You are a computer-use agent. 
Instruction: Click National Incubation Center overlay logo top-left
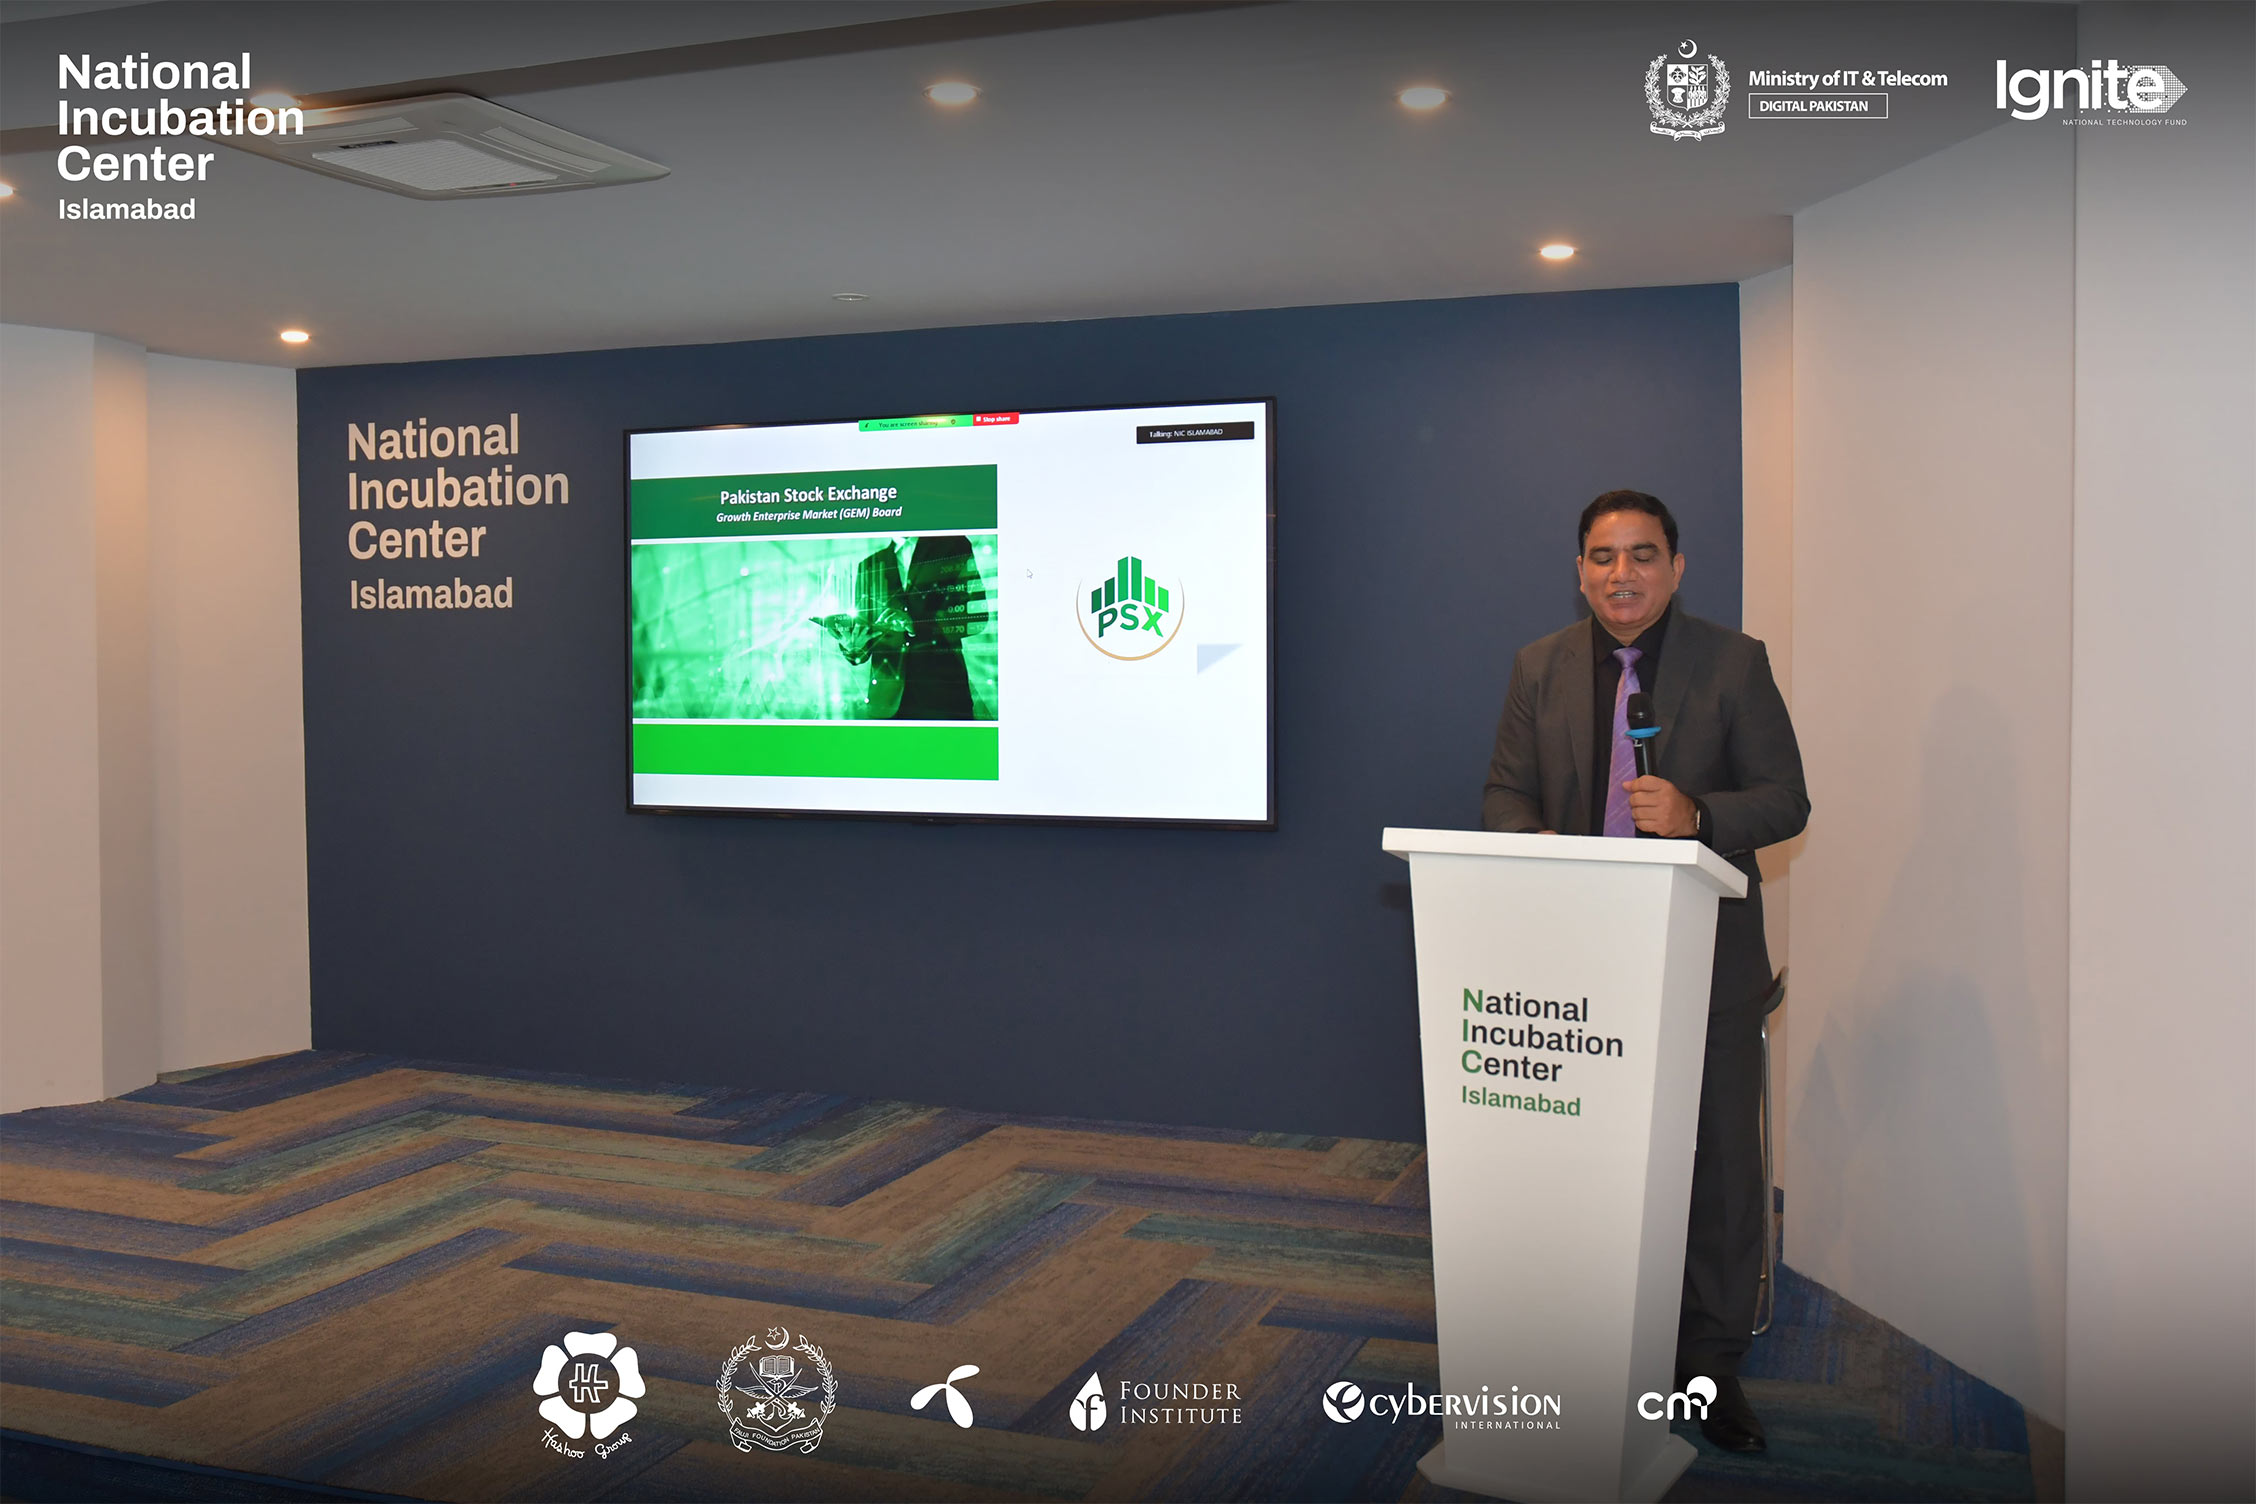pos(180,136)
